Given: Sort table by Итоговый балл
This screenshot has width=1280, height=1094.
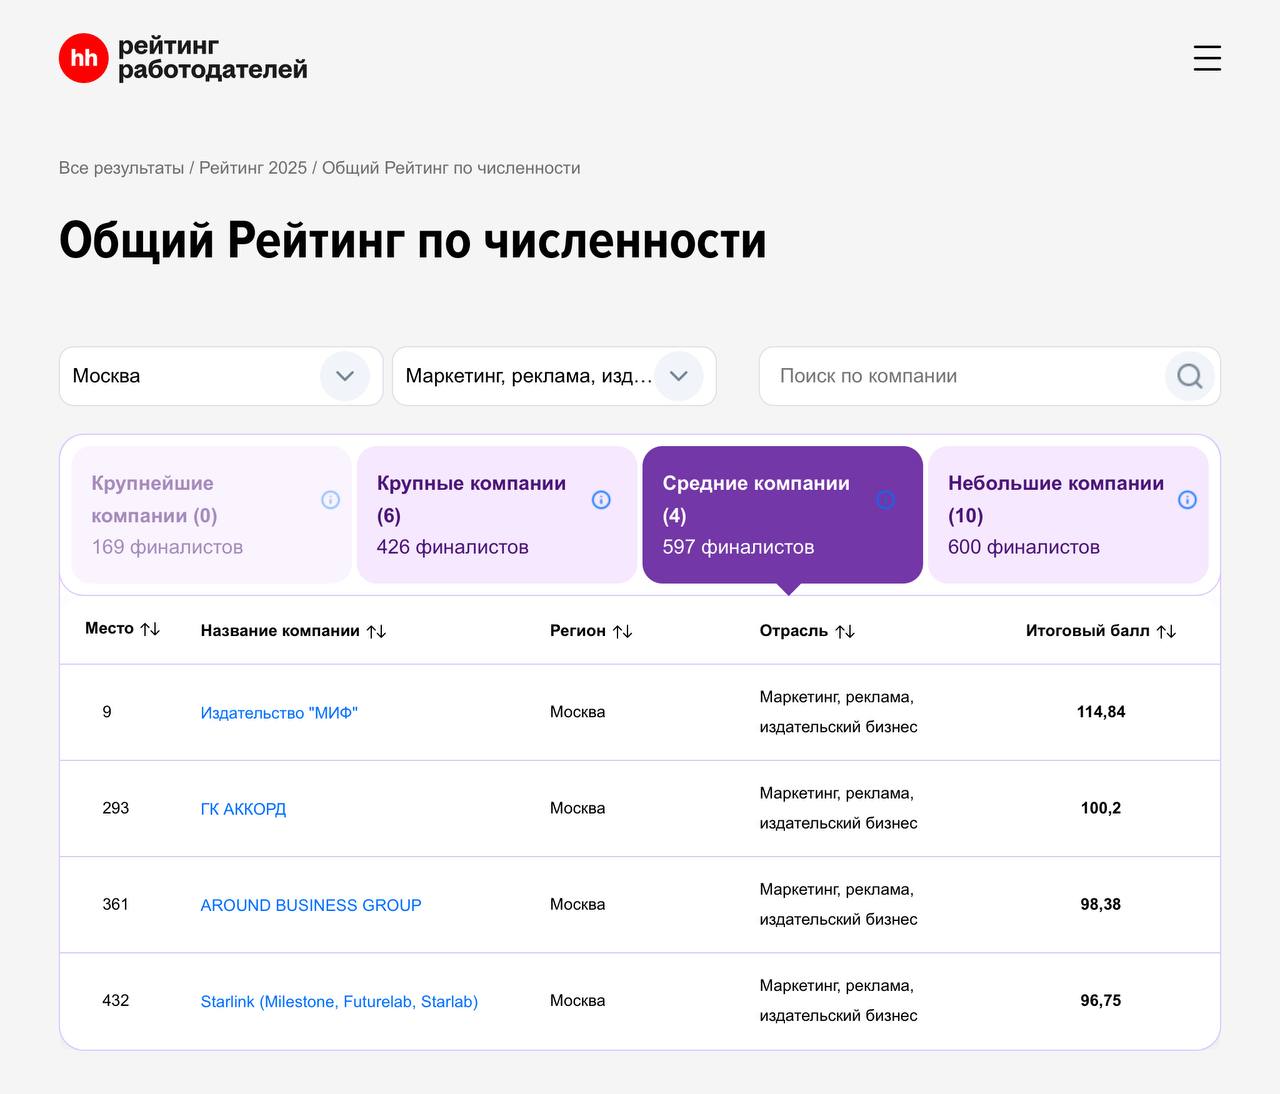Looking at the screenshot, I should [x=1166, y=631].
